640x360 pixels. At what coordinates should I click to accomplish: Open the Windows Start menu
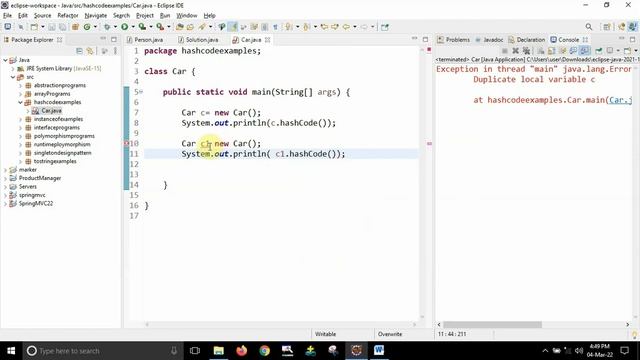click(11, 351)
